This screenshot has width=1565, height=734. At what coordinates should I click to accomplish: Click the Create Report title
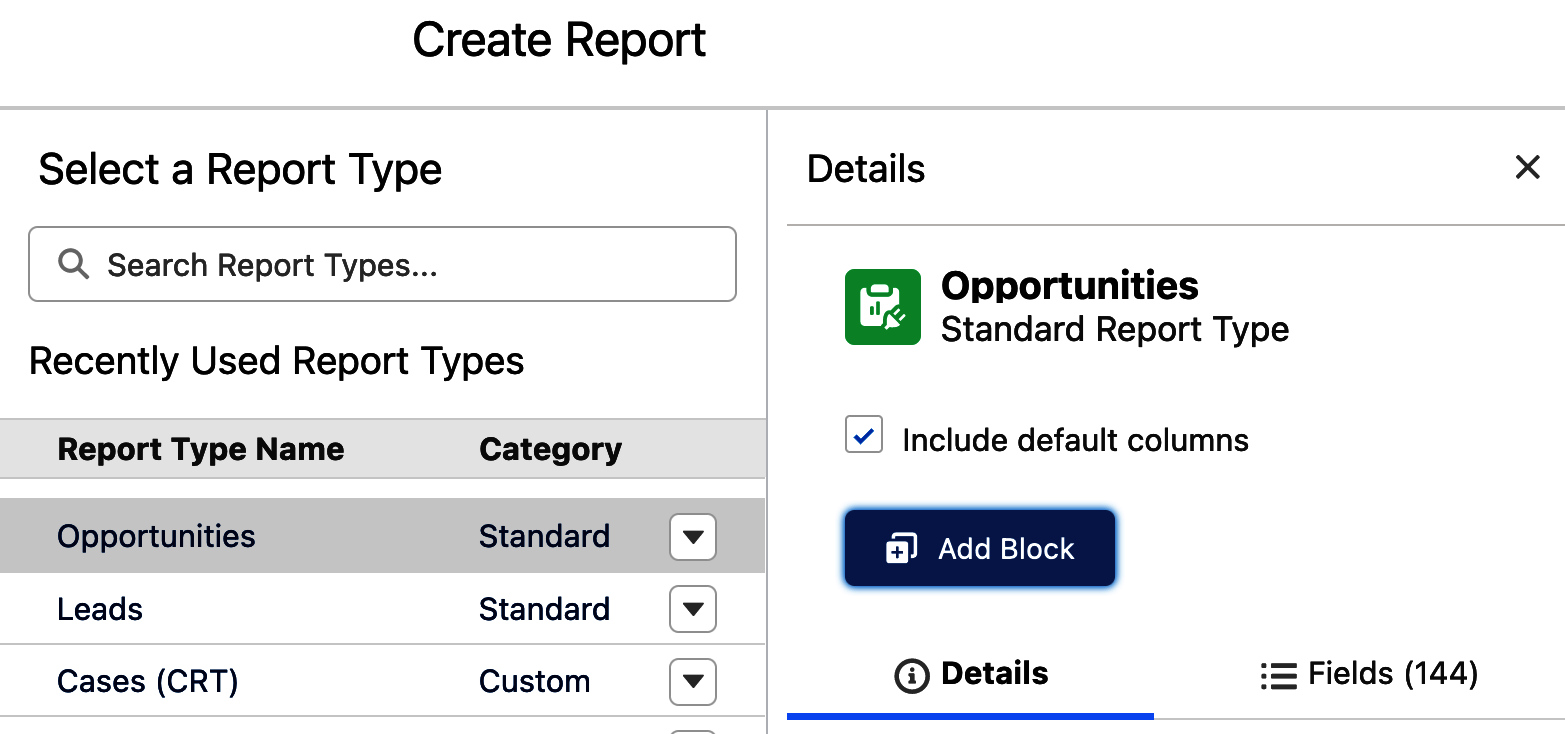tap(559, 40)
